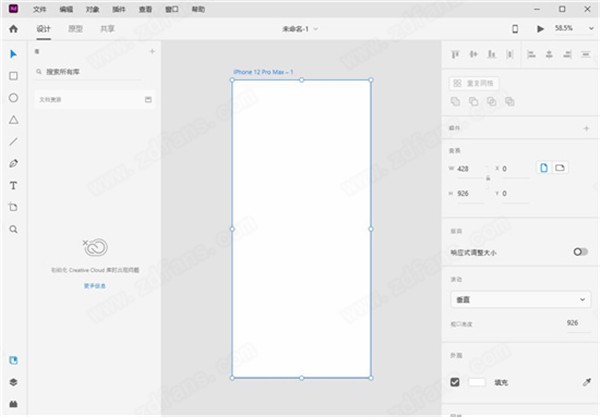Click the height field showing 926

(x=470, y=194)
